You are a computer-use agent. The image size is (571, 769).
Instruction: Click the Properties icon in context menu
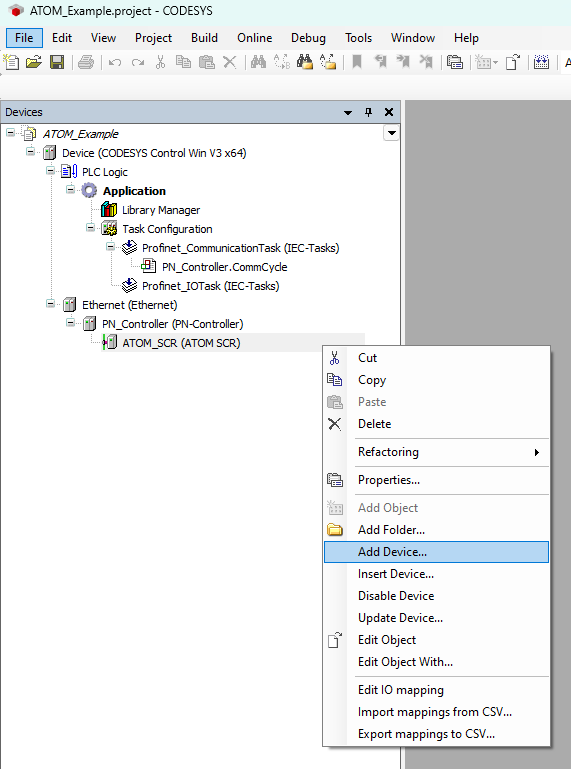pos(335,480)
